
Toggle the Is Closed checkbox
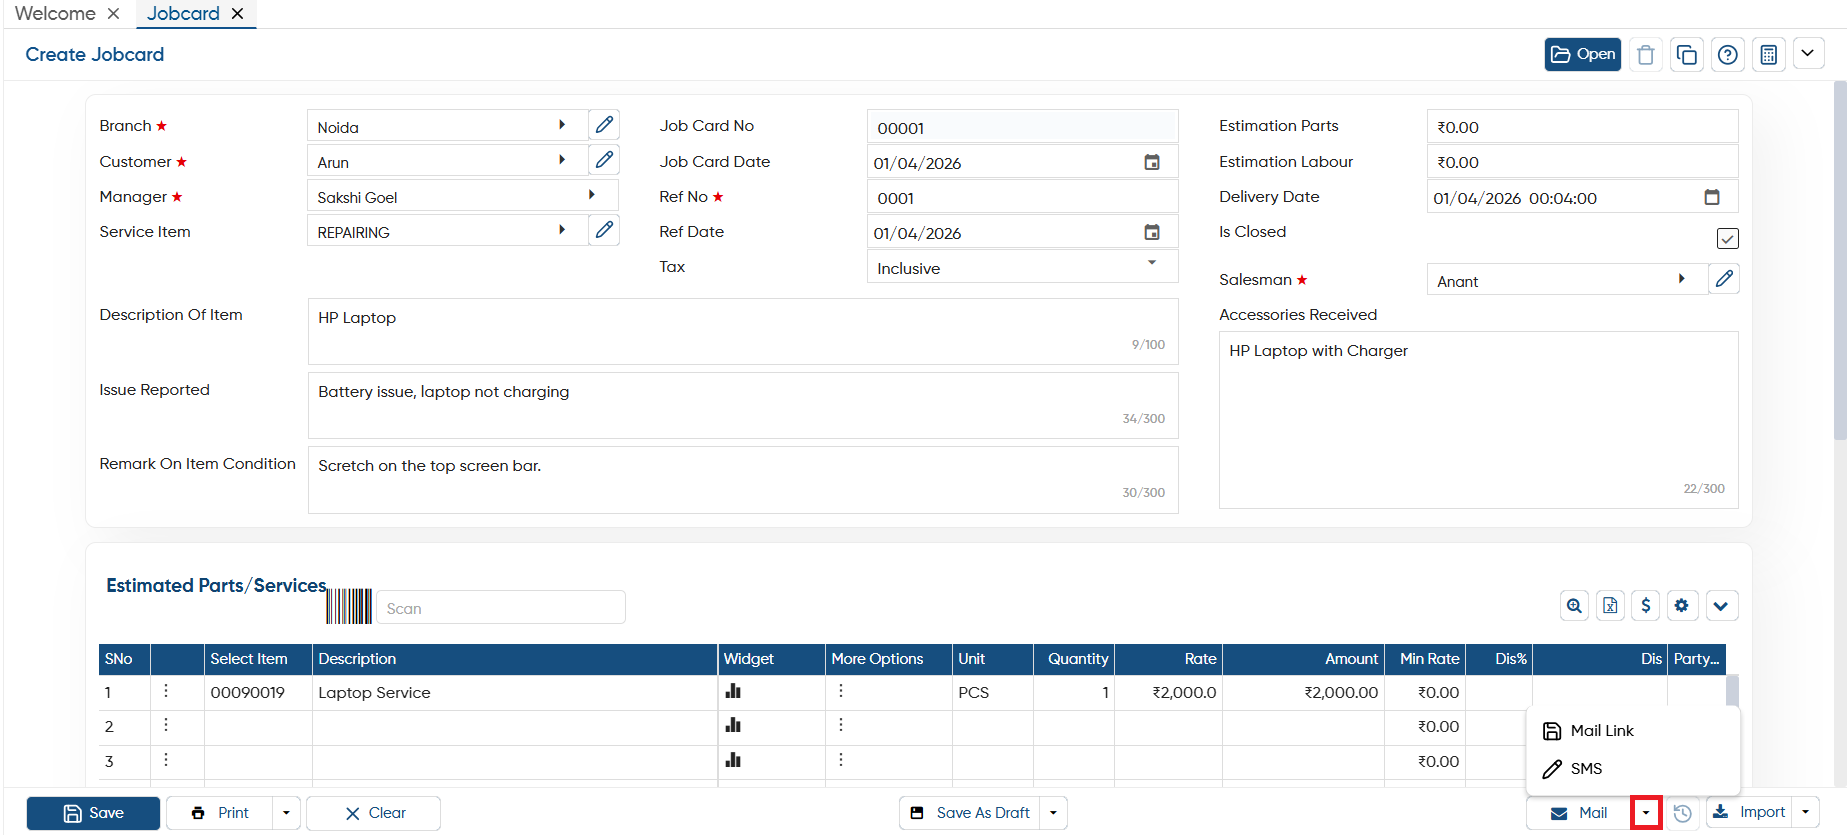[x=1728, y=239]
